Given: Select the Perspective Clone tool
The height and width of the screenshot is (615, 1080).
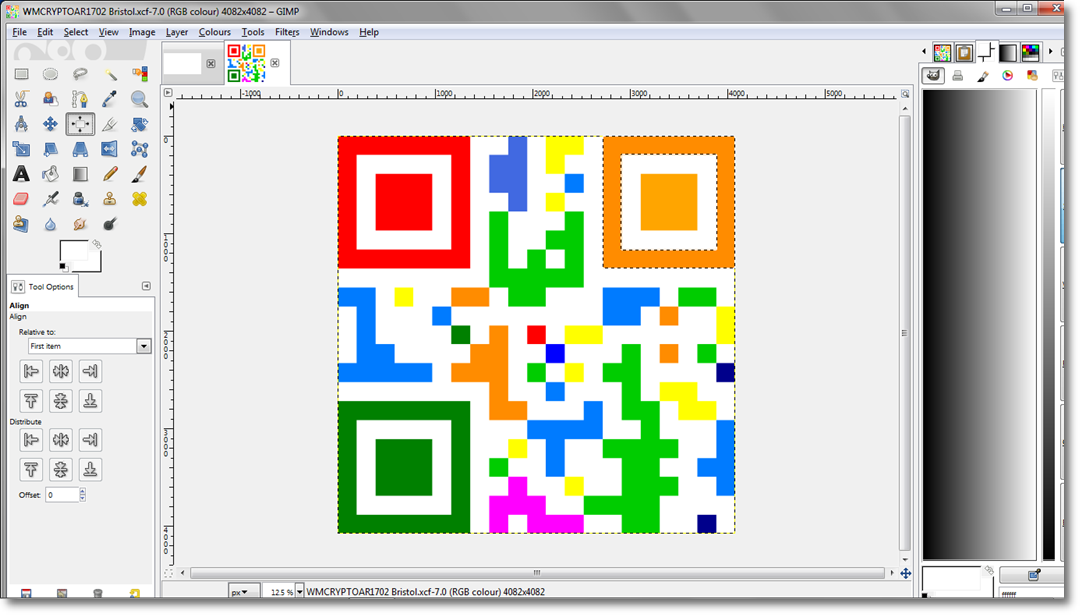Looking at the screenshot, I should 21,224.
